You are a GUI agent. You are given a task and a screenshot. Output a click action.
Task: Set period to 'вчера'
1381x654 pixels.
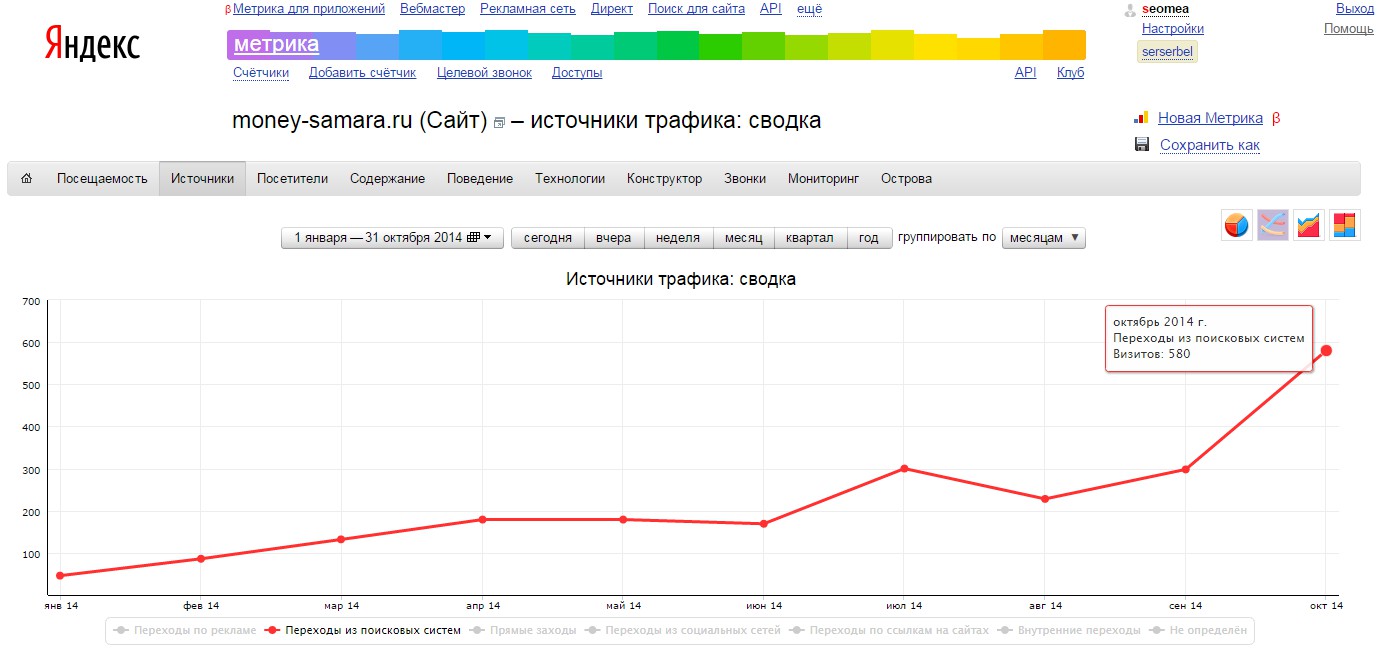click(x=614, y=238)
